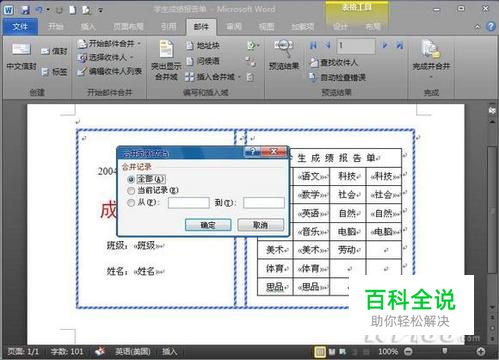The height and width of the screenshot is (360, 499).
Task: Select the All records radio button
Action: (131, 179)
